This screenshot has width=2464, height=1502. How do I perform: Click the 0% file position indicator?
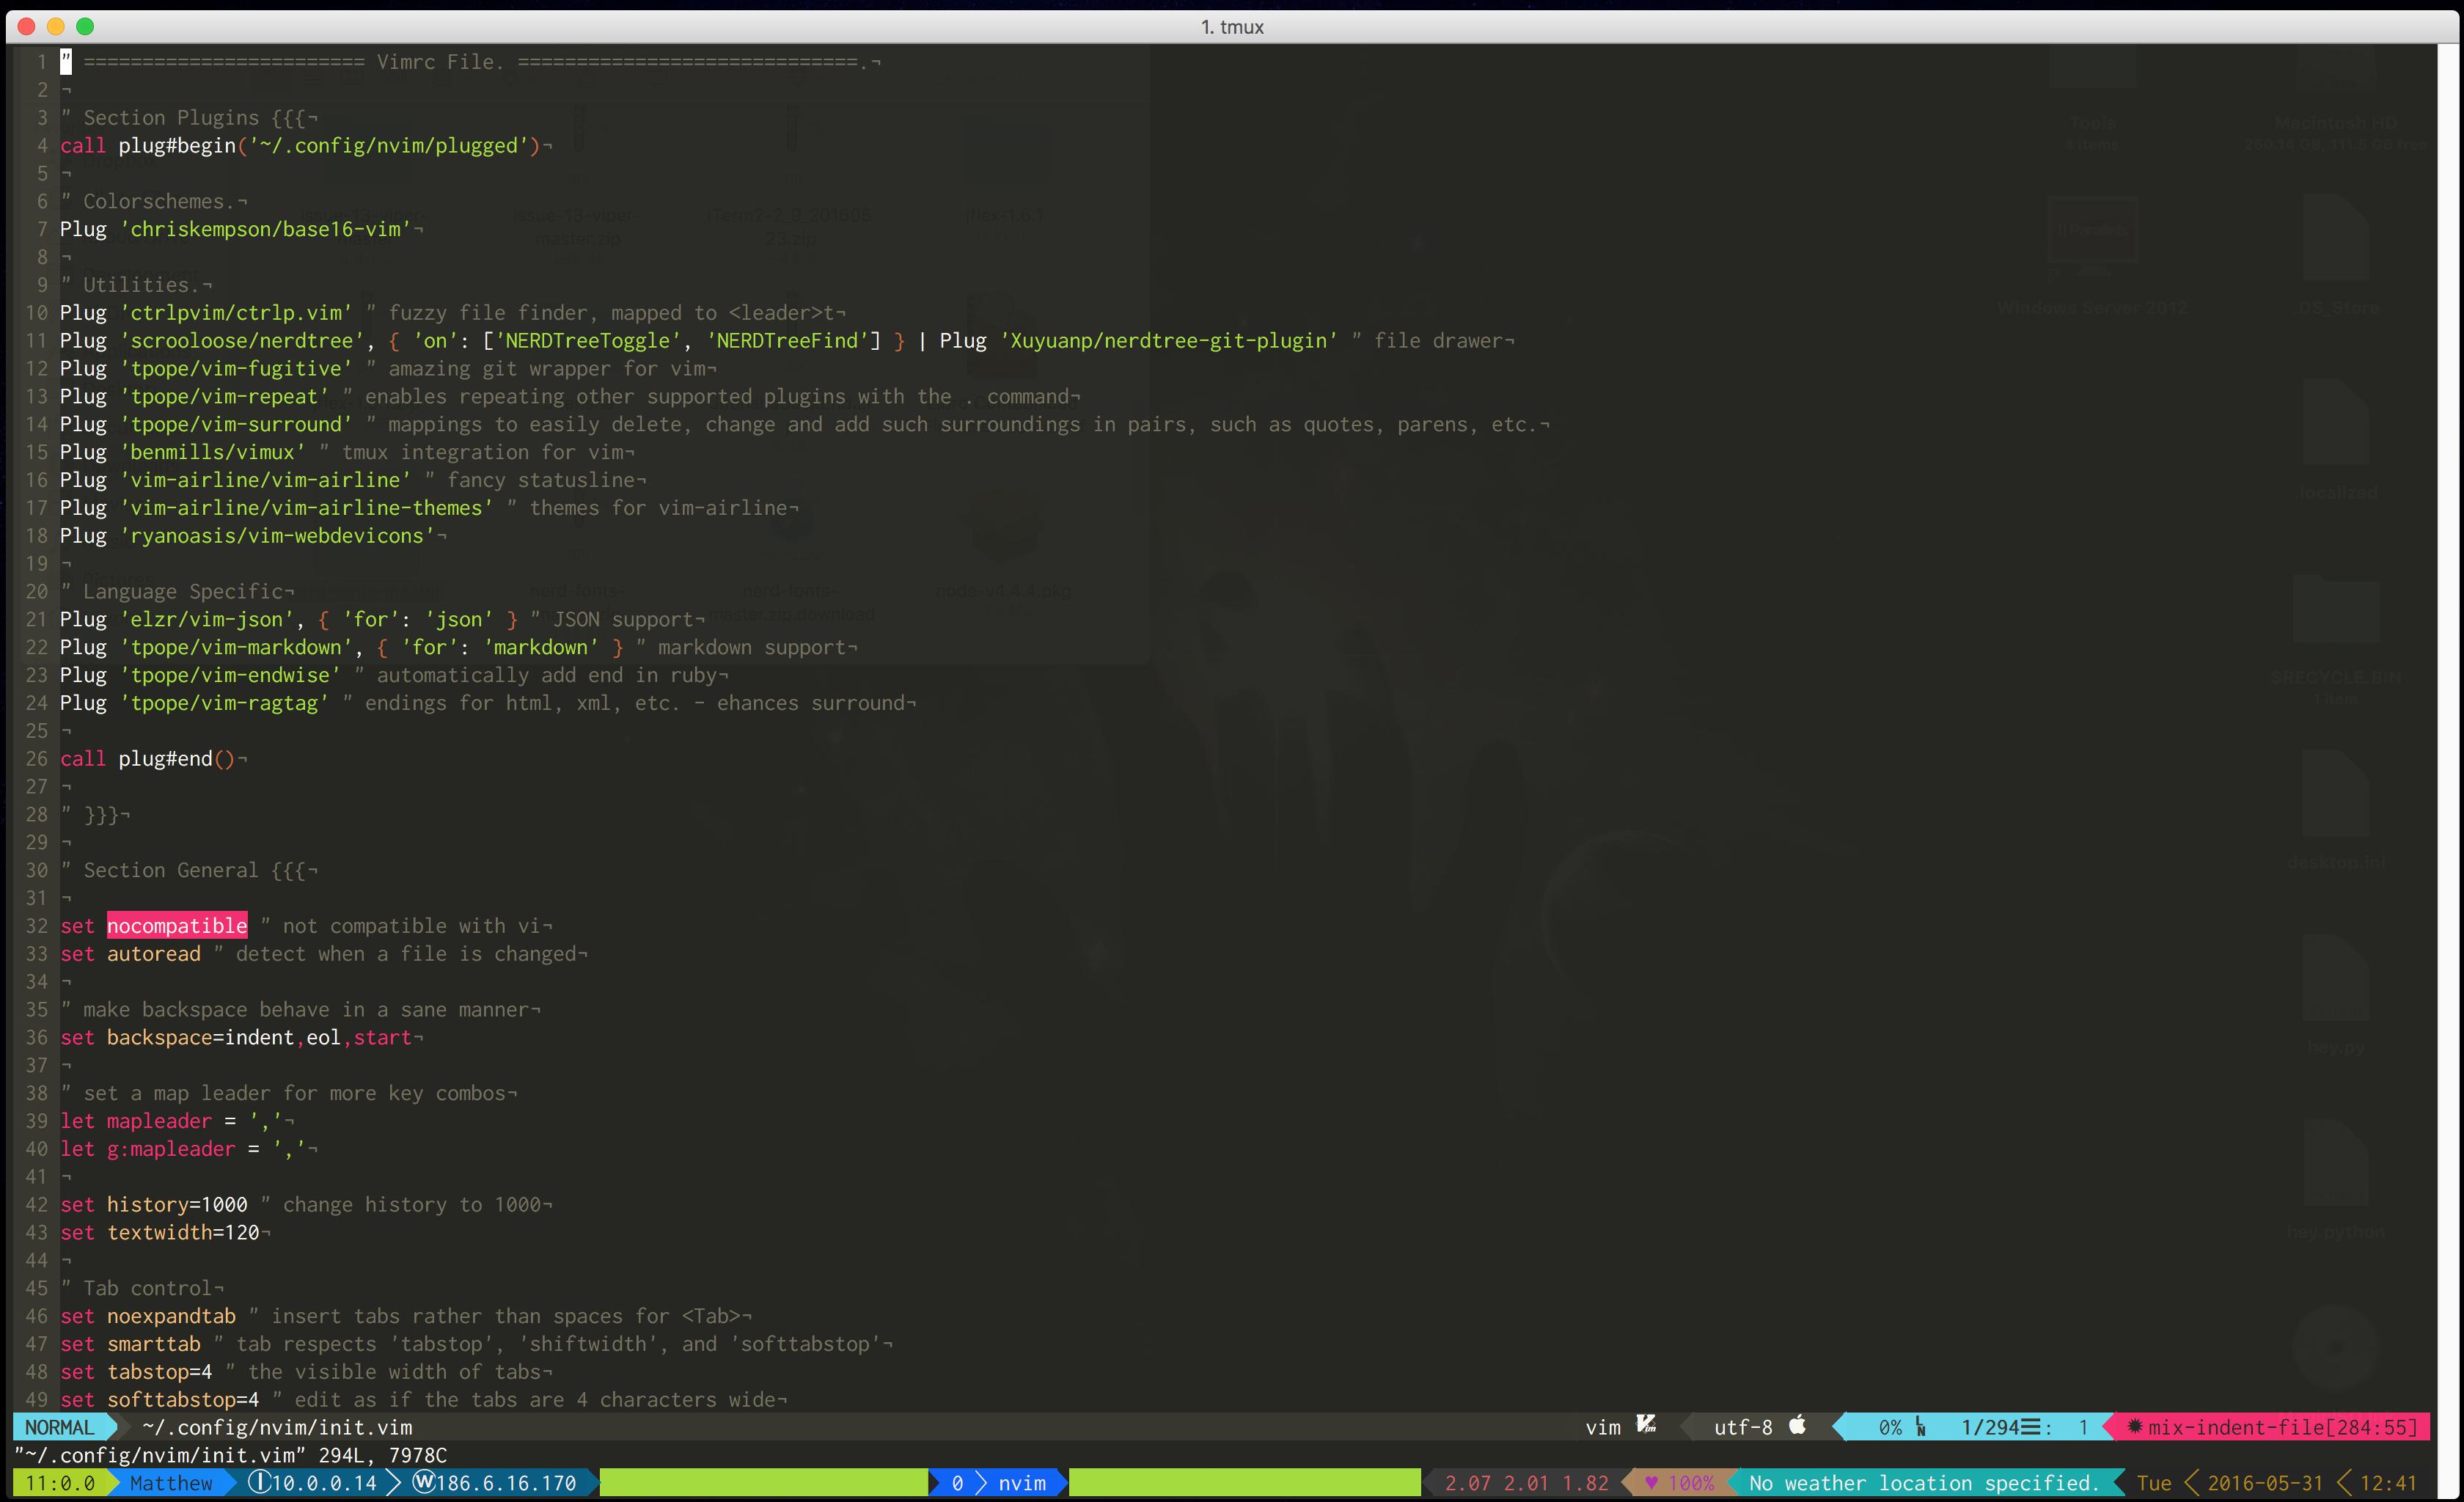click(x=1889, y=1427)
